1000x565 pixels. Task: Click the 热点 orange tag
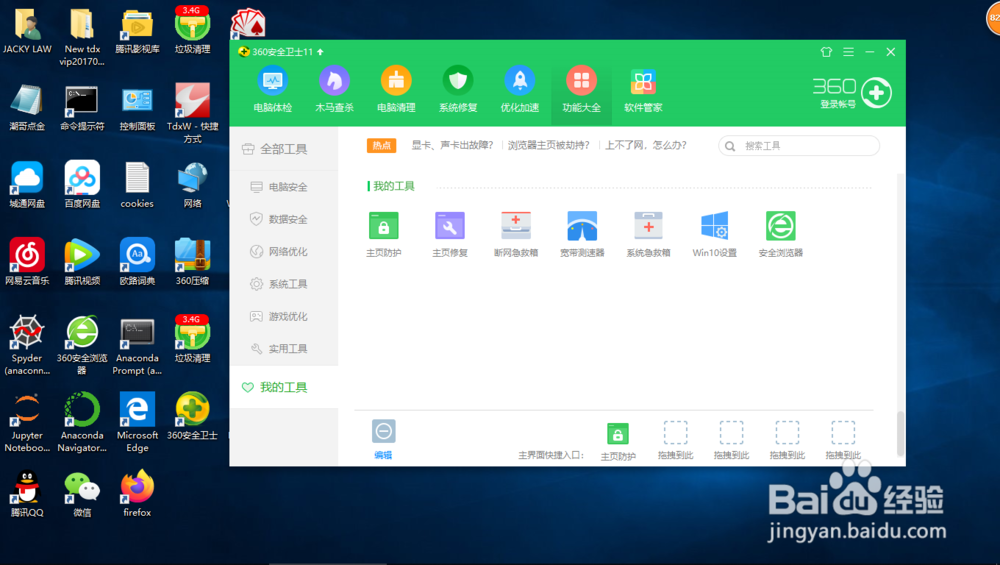[x=381, y=145]
